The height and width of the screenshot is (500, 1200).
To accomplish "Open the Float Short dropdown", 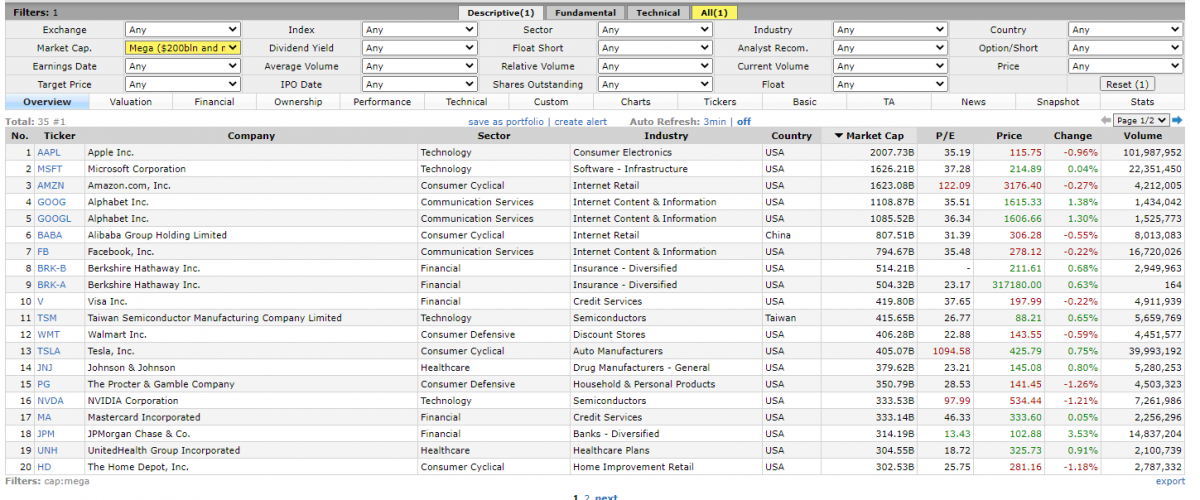I will click(655, 48).
